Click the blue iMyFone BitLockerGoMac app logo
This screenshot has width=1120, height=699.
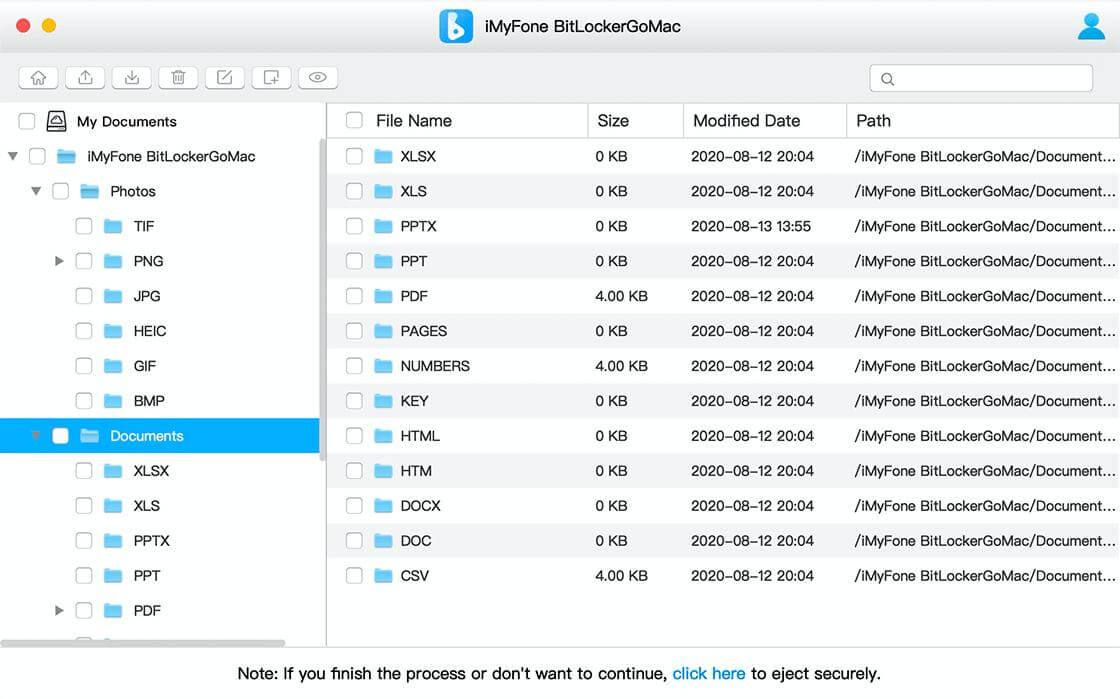(456, 26)
